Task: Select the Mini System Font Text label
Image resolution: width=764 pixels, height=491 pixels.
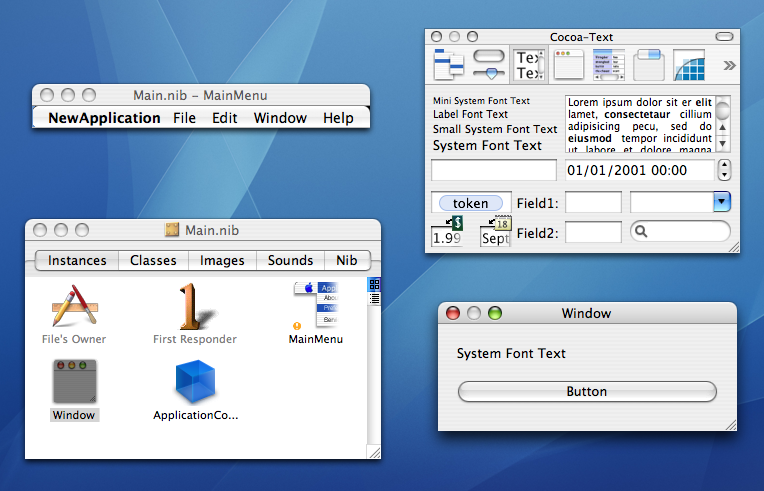Action: (x=481, y=101)
